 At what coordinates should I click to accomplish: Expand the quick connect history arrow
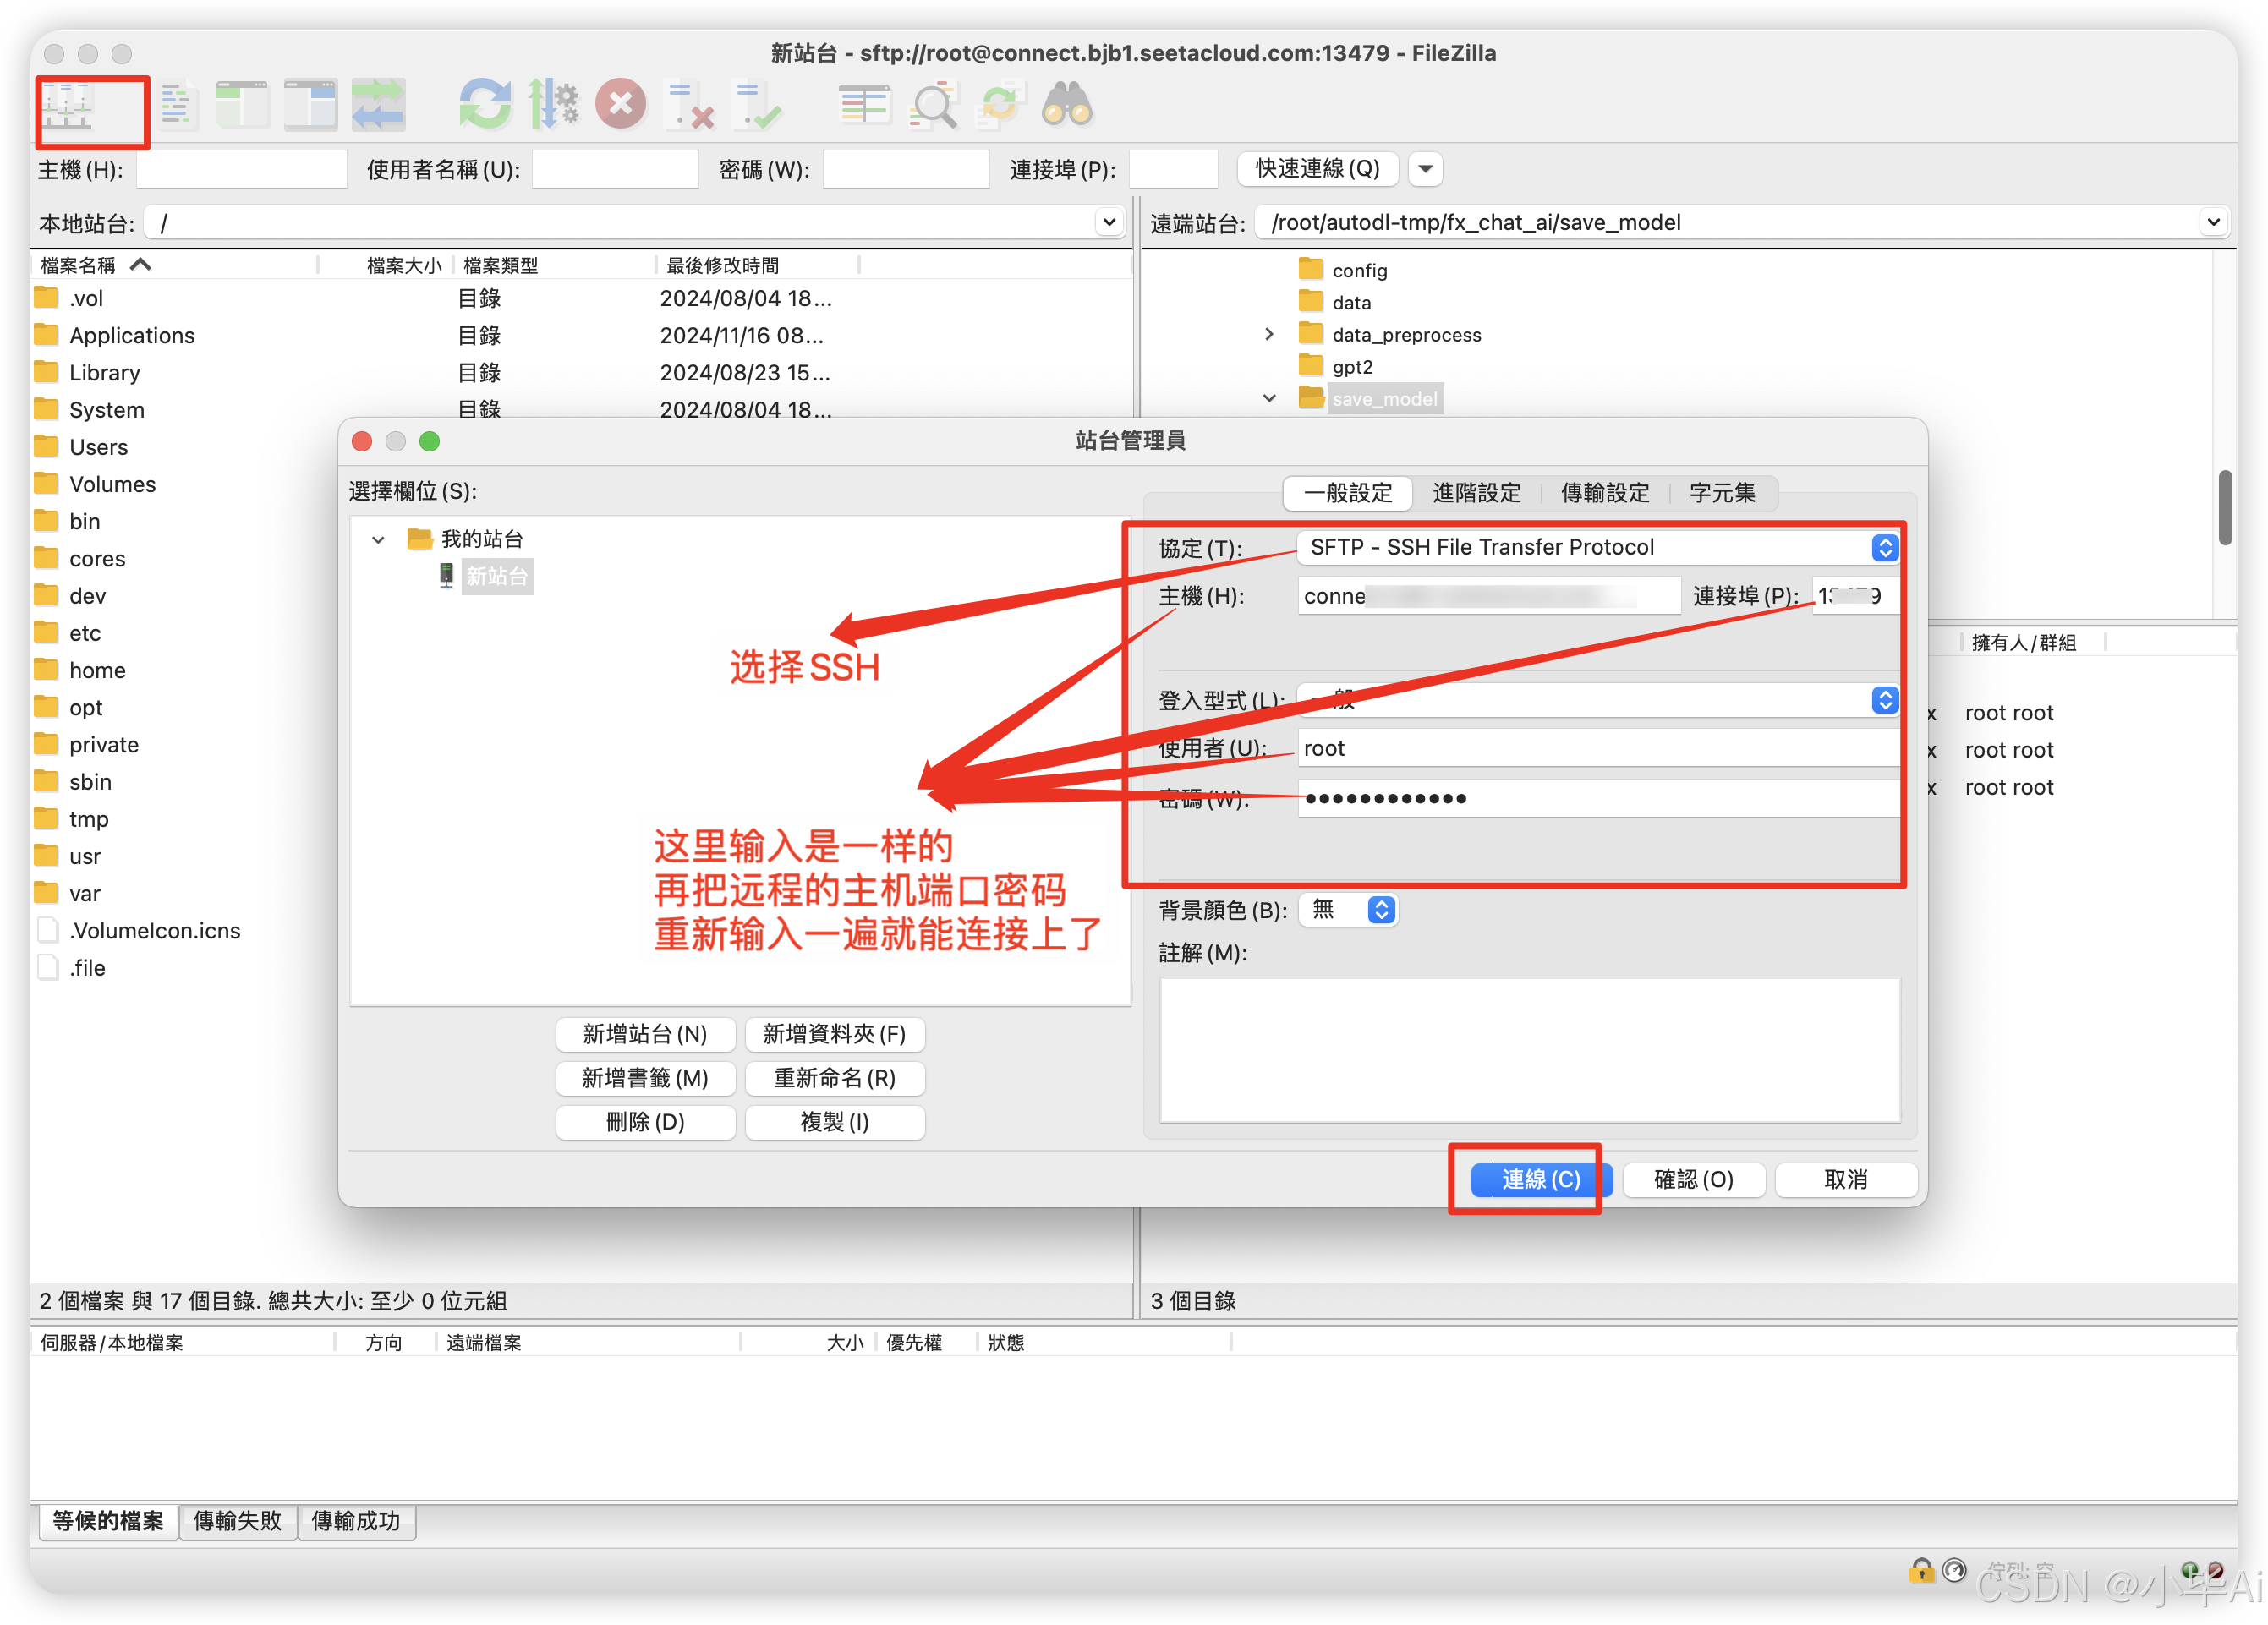(x=1425, y=168)
